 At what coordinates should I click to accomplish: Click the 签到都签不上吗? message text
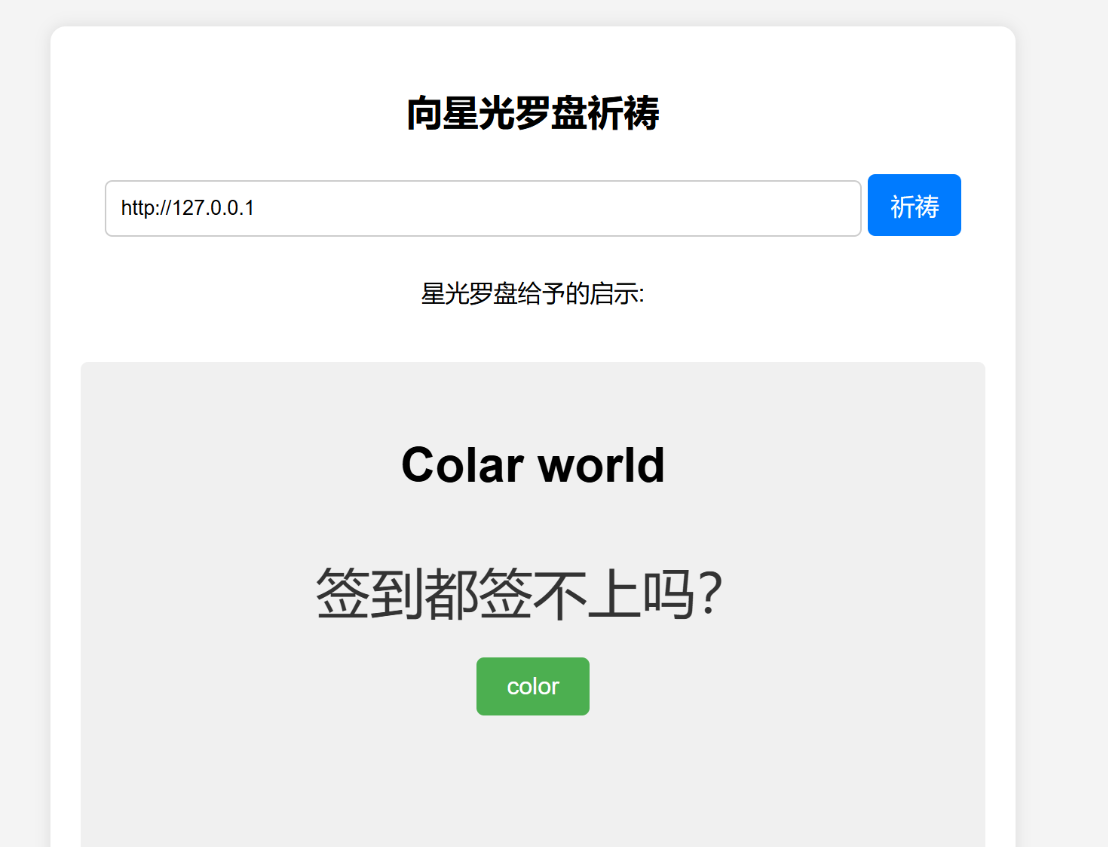click(x=519, y=593)
